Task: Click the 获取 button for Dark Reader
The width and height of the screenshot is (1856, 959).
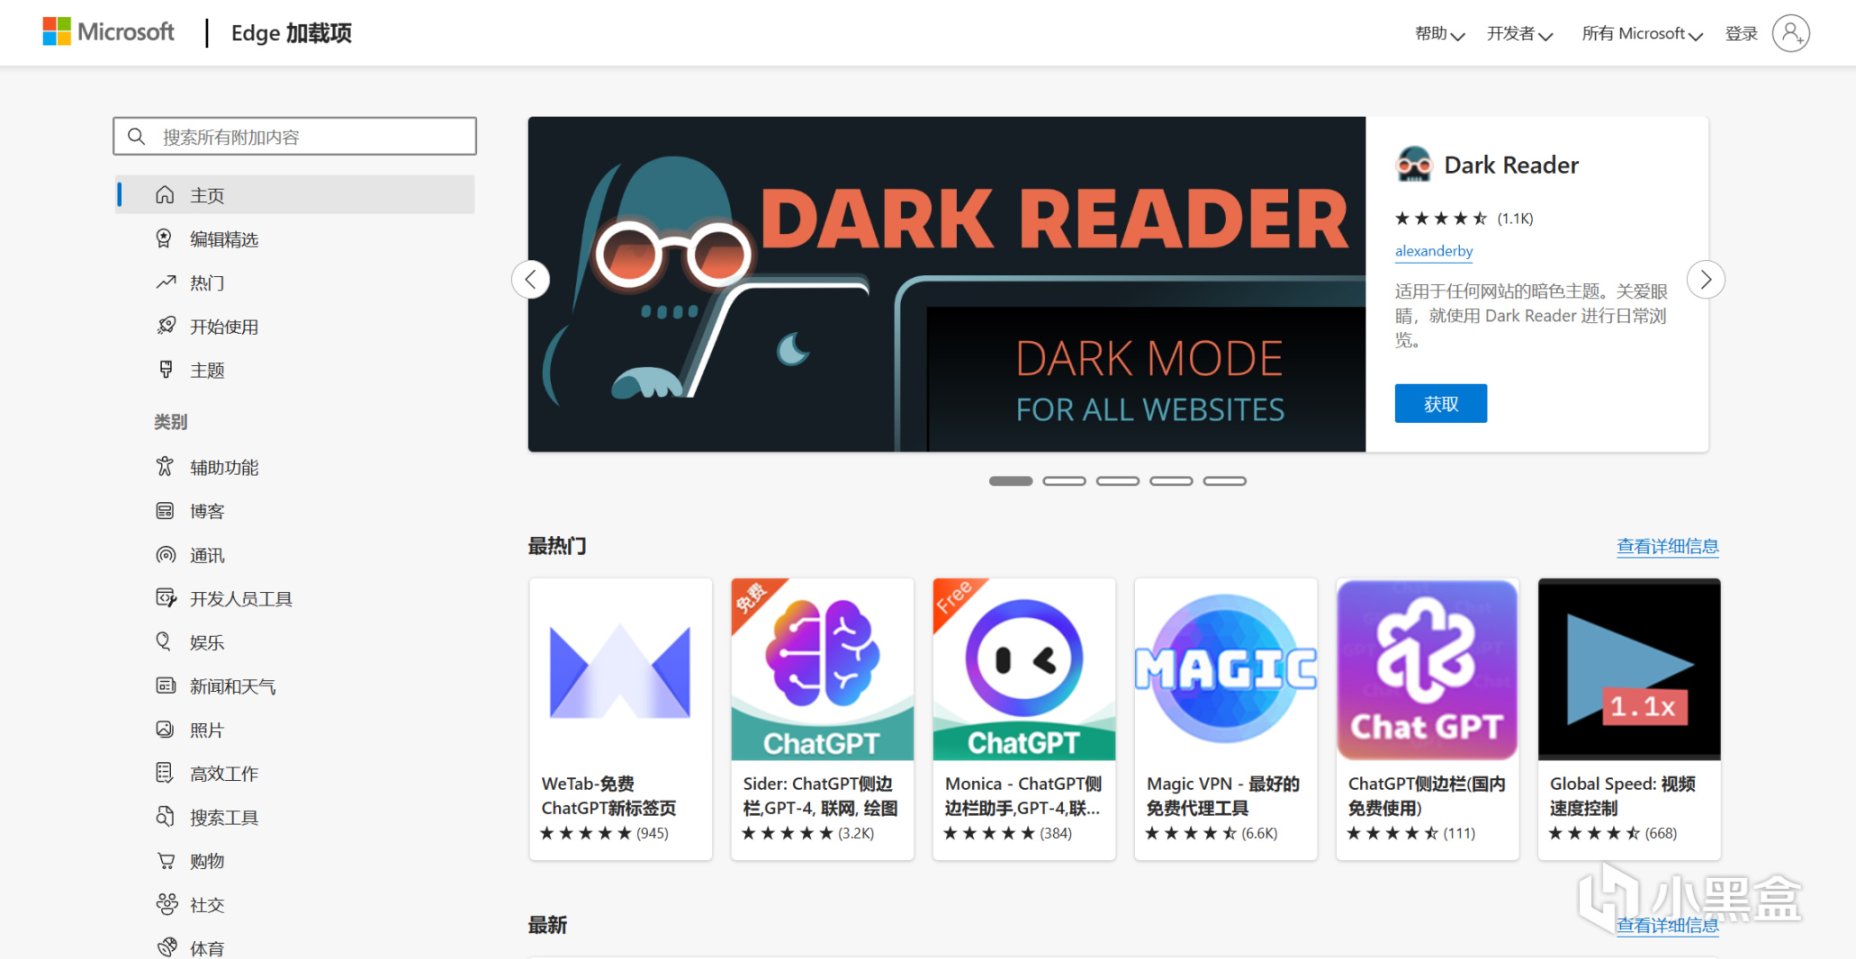Action: [1441, 404]
